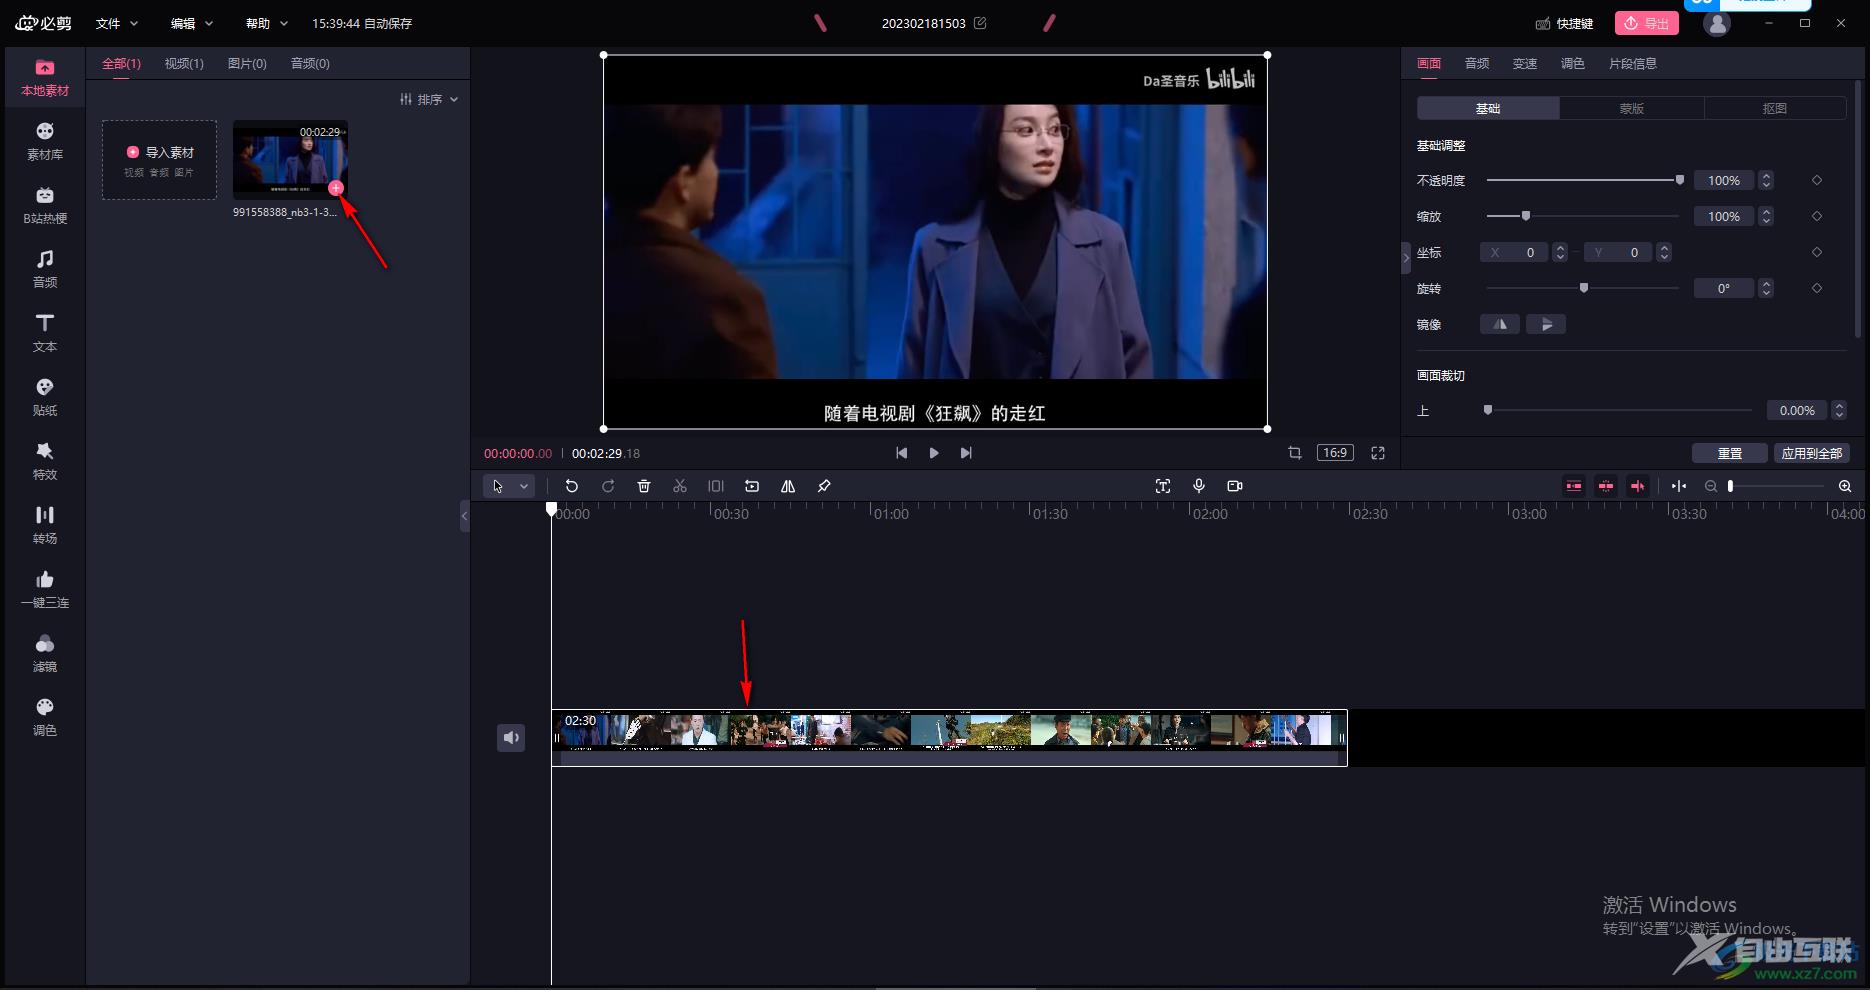Open the 一键三连 panel
The width and height of the screenshot is (1870, 990).
[45, 589]
